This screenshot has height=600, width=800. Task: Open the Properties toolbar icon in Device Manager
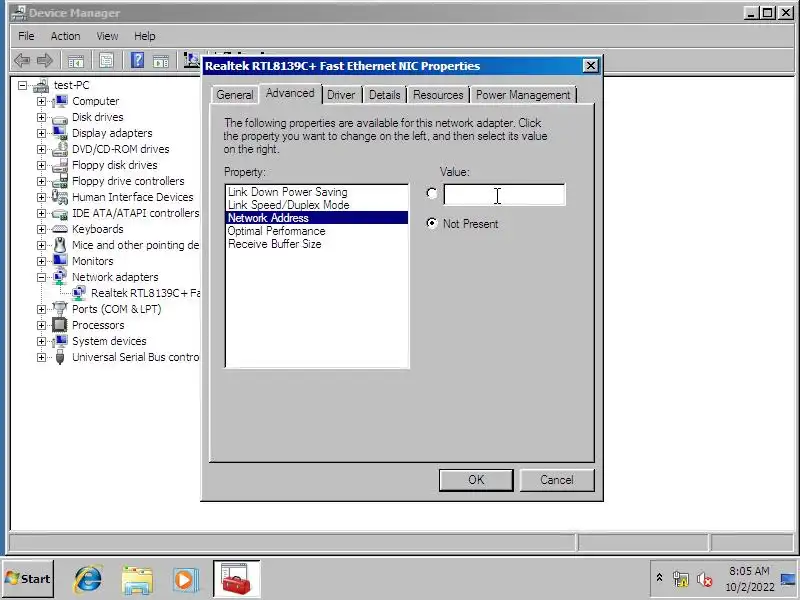click(x=106, y=61)
